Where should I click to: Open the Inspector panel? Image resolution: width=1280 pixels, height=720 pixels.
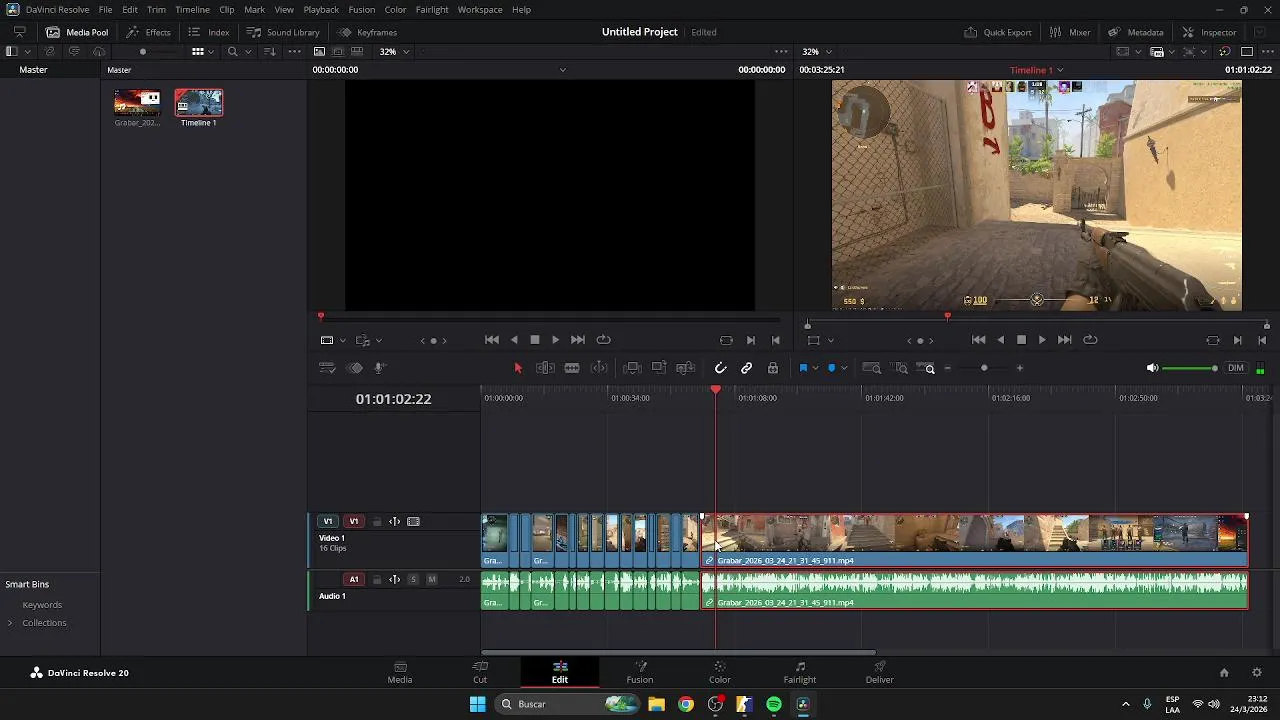(x=1209, y=32)
